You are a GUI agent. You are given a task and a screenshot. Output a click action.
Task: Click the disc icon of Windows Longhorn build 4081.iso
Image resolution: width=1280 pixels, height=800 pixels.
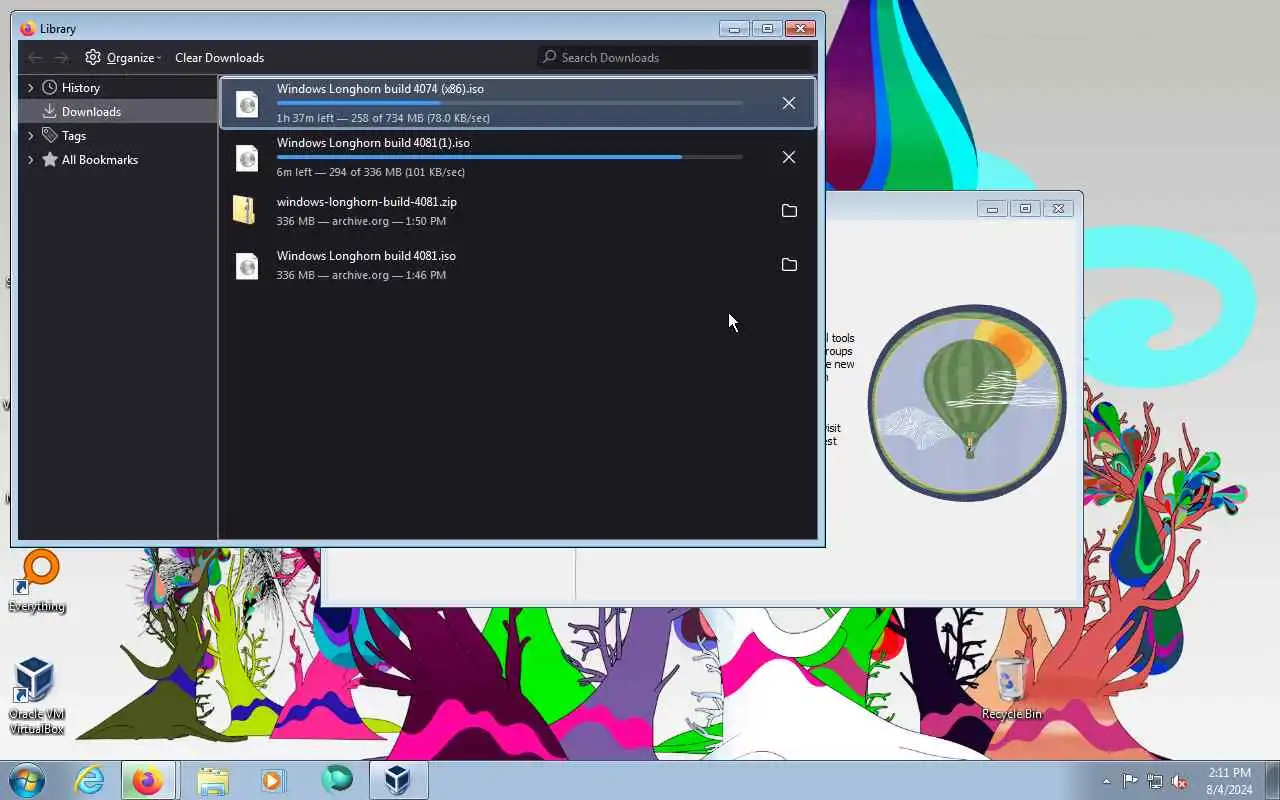click(x=246, y=265)
